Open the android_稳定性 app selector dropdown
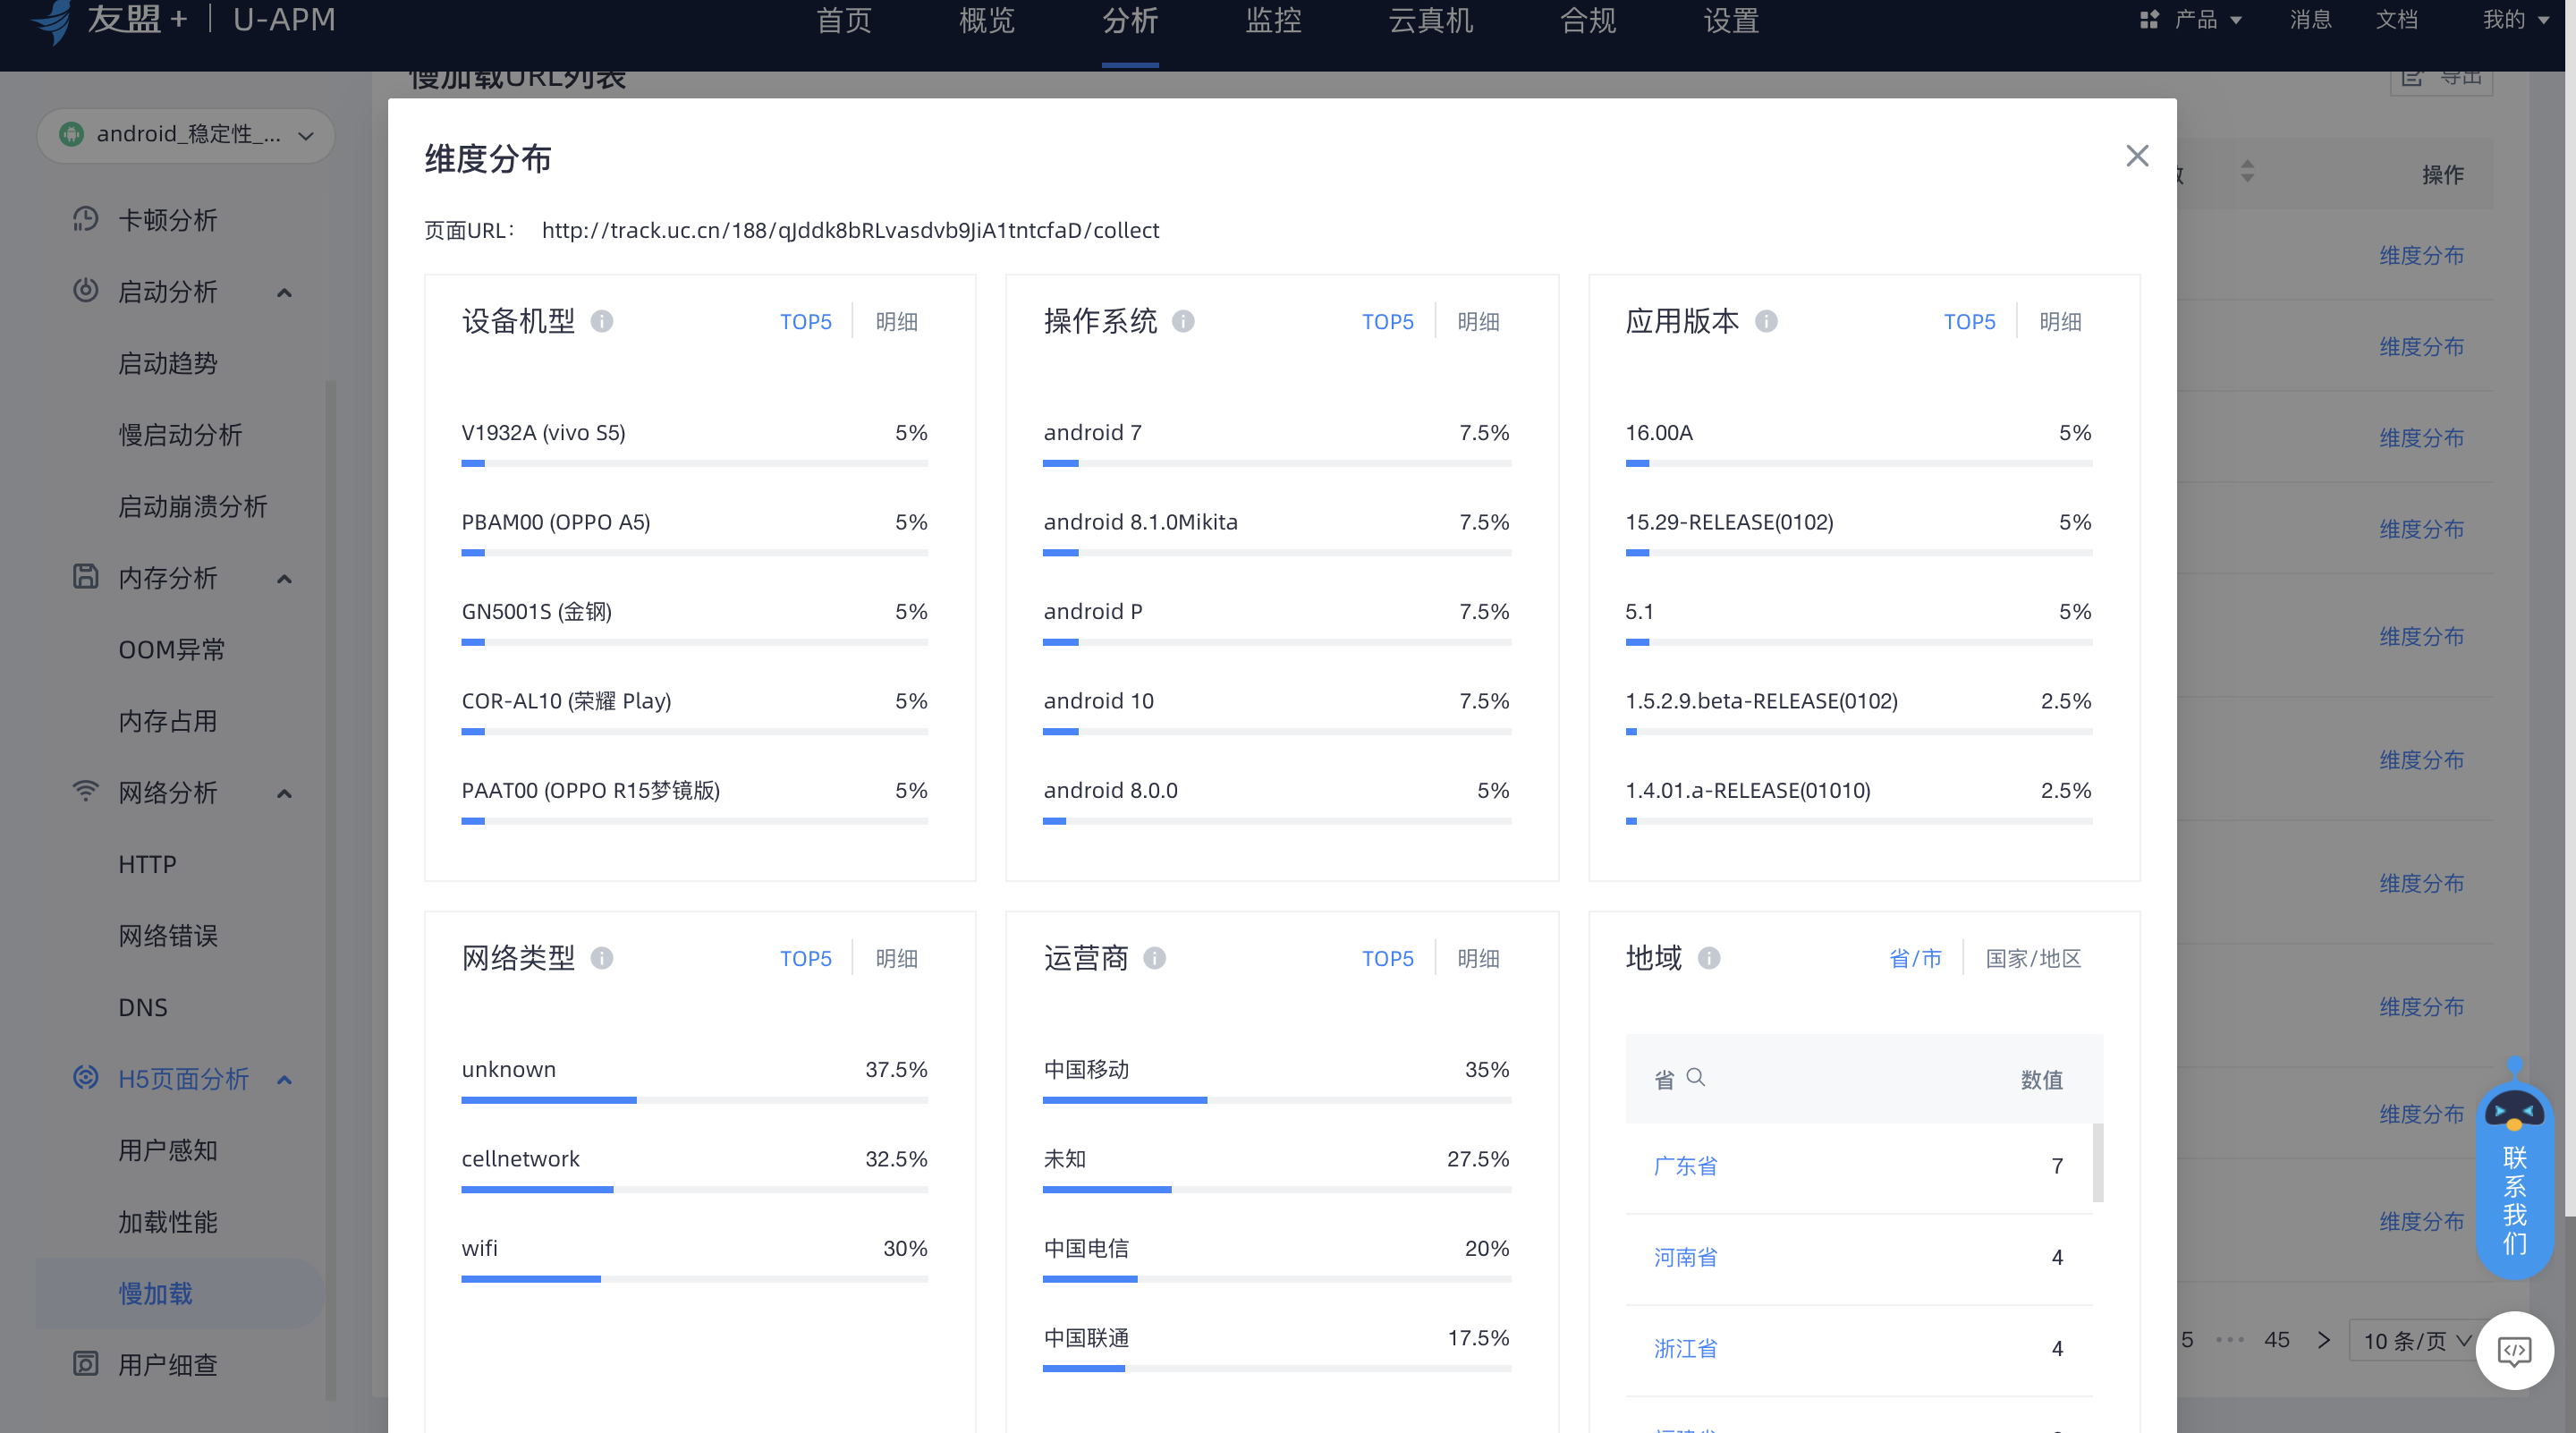The width and height of the screenshot is (2576, 1433). point(186,134)
